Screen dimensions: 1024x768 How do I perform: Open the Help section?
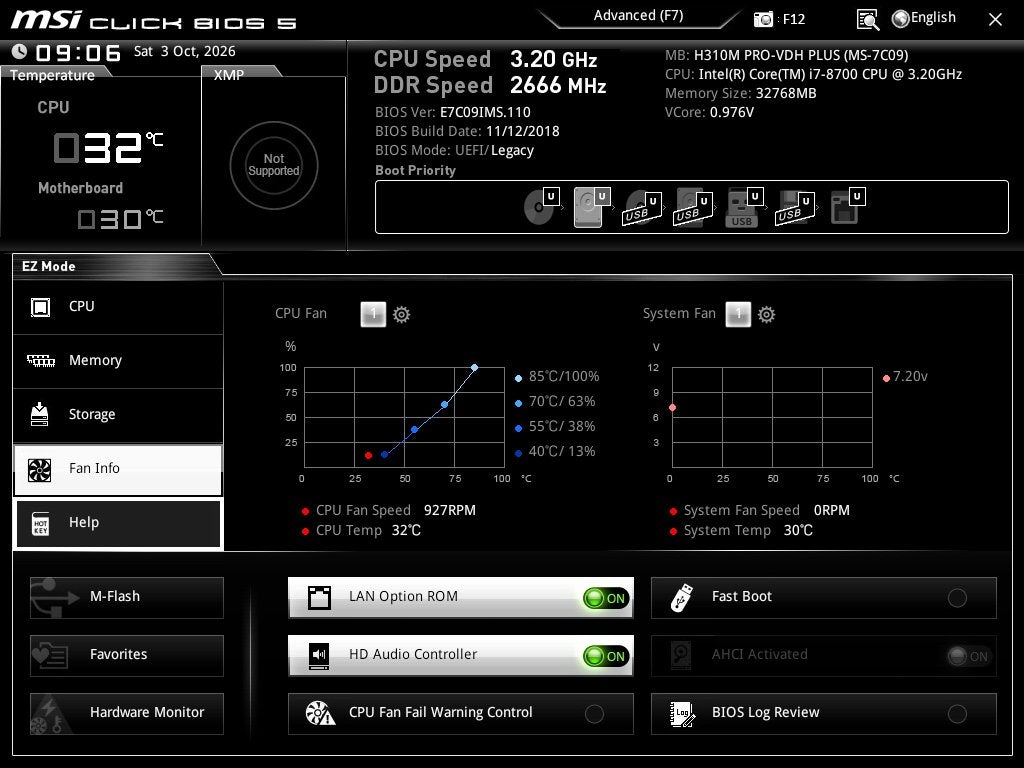point(118,524)
